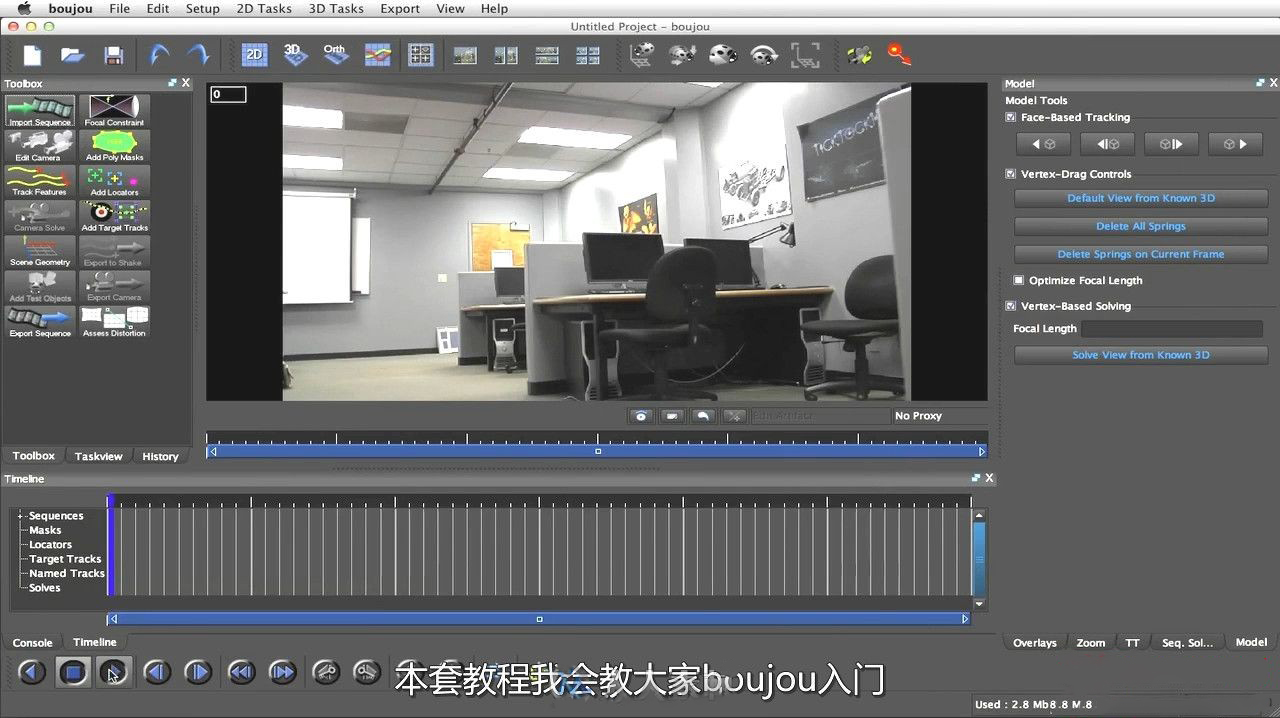Viewport: 1280px width, 718px height.
Task: Switch to the Taskview tab
Action: point(98,456)
